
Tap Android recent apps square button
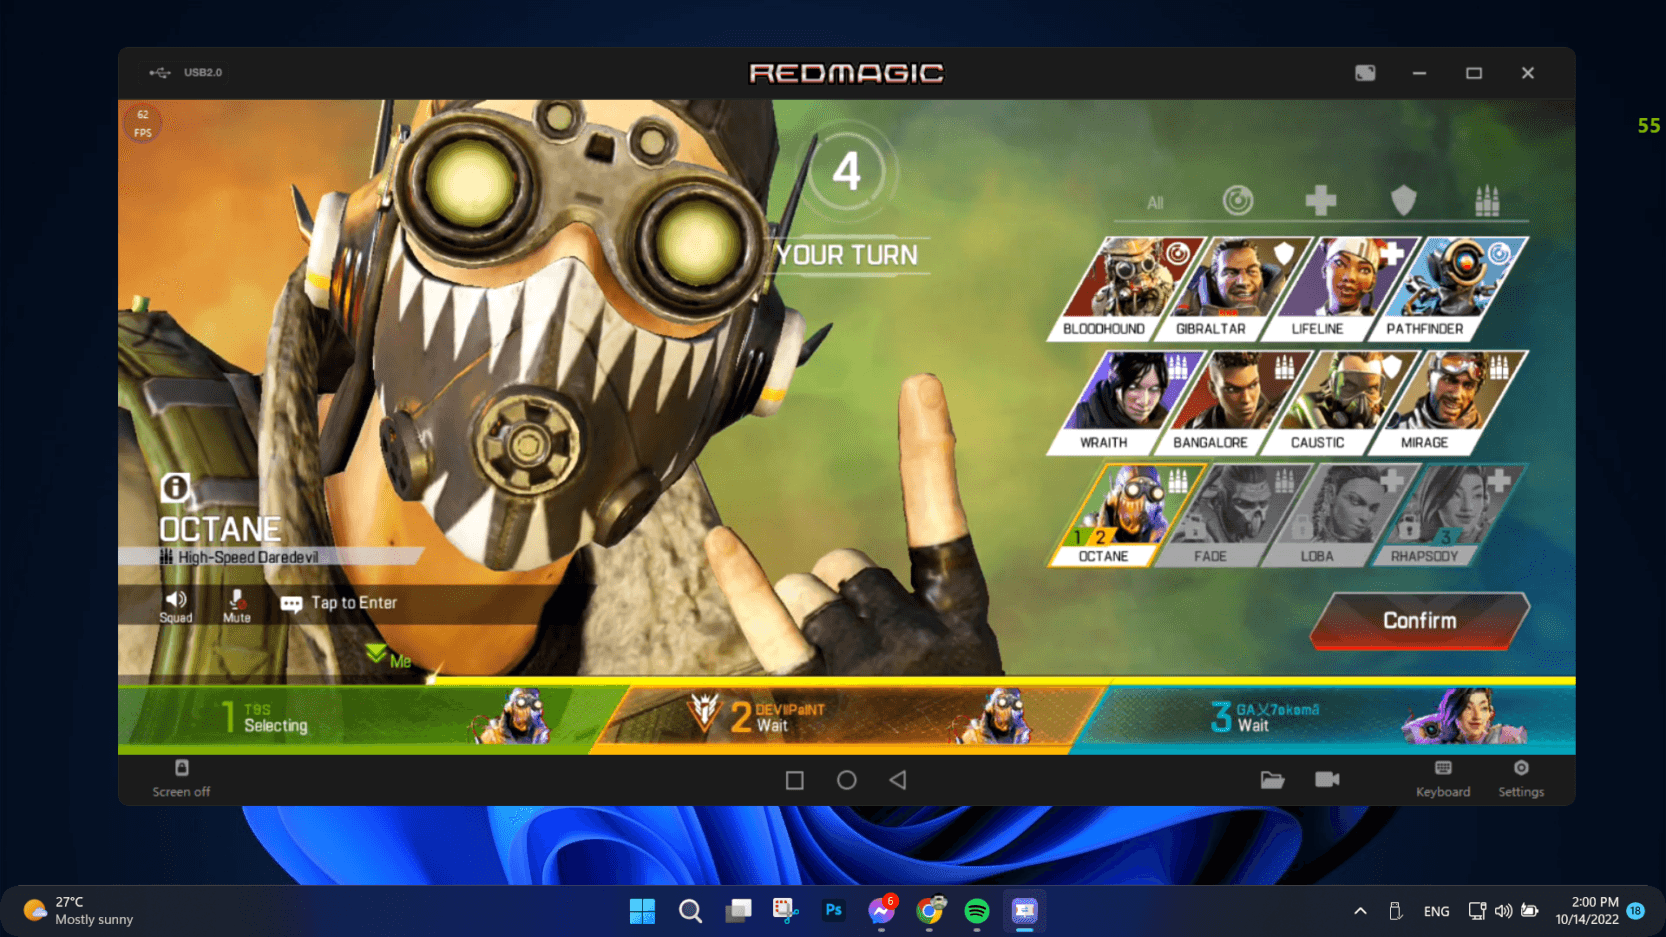pos(795,780)
